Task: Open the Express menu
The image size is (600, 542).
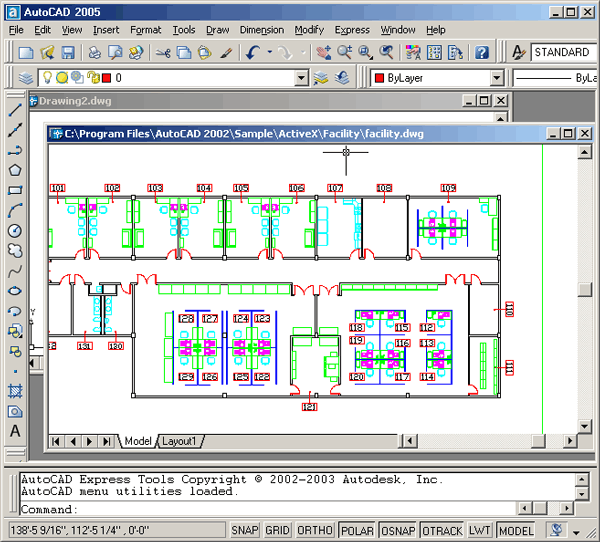Action: (x=352, y=30)
